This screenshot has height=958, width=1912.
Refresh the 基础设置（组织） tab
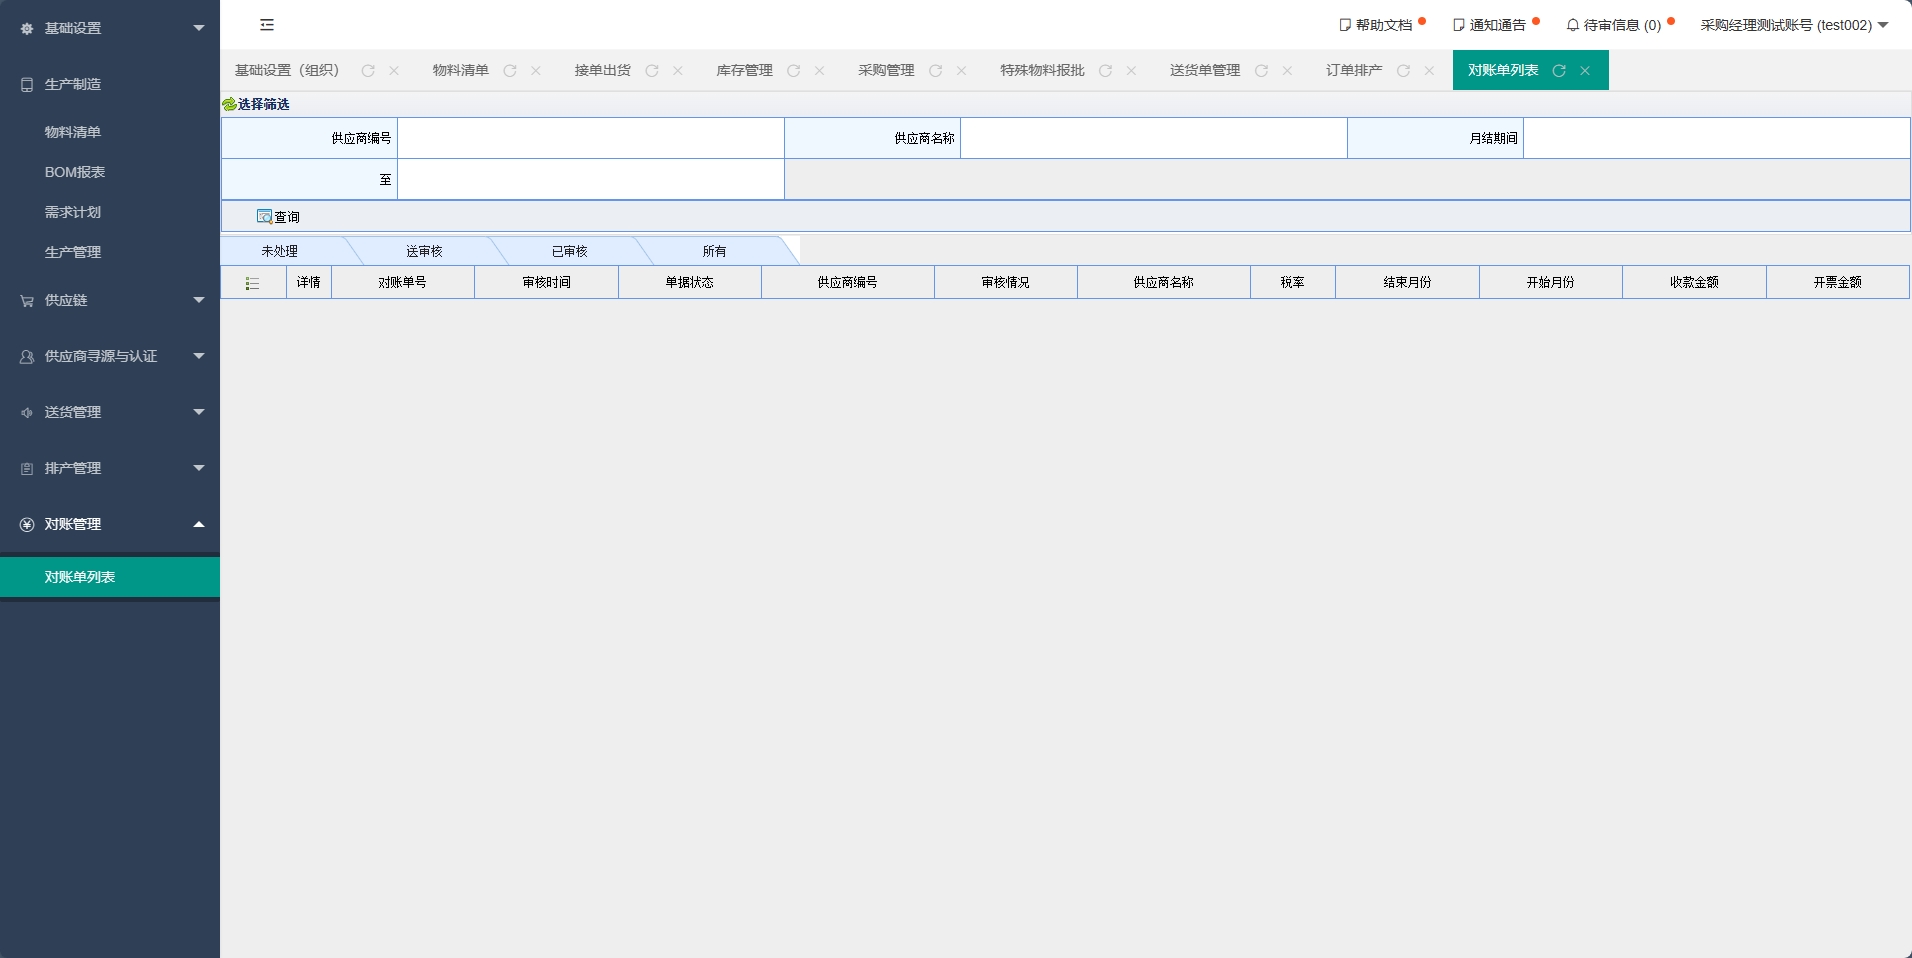click(x=368, y=71)
